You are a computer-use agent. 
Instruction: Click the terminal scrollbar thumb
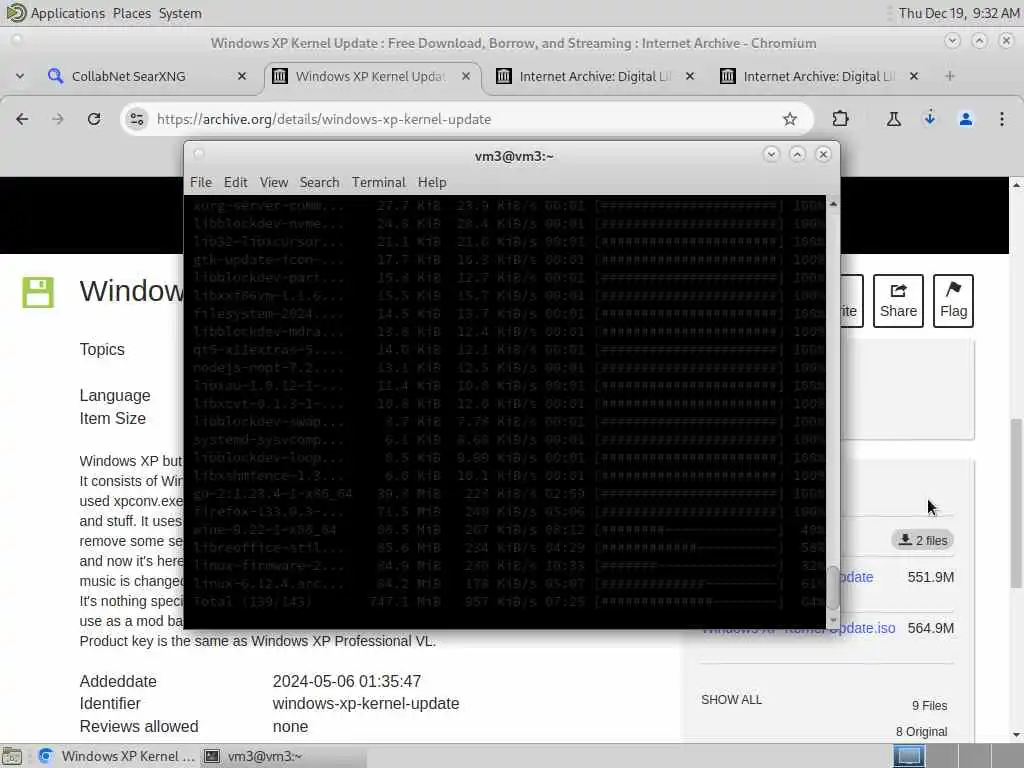pyautogui.click(x=833, y=588)
